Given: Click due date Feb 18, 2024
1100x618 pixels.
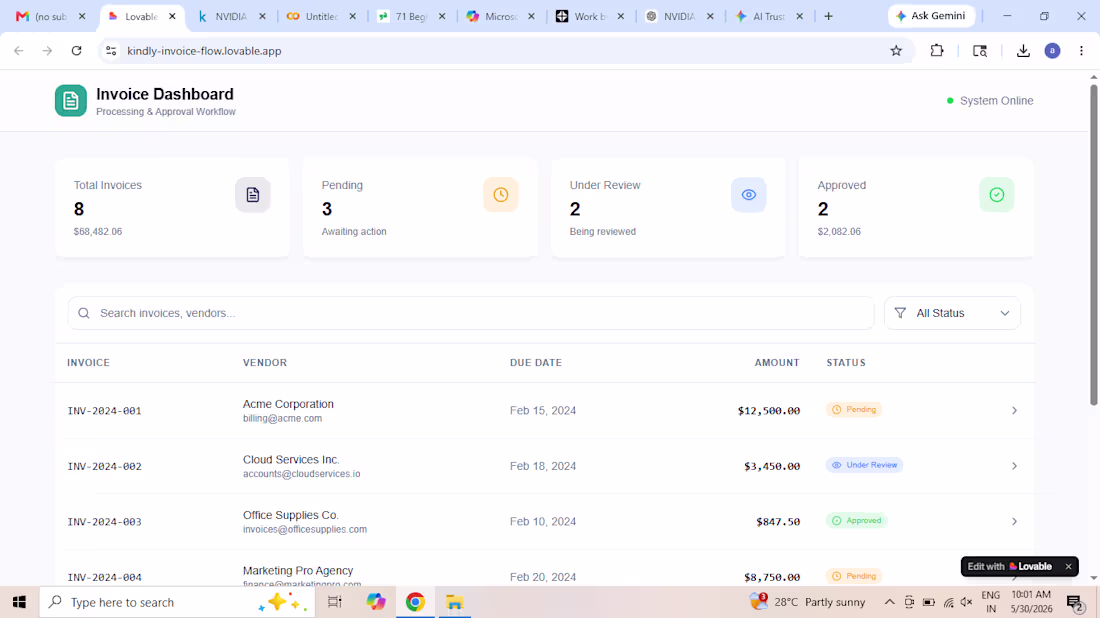Looking at the screenshot, I should point(543,466).
